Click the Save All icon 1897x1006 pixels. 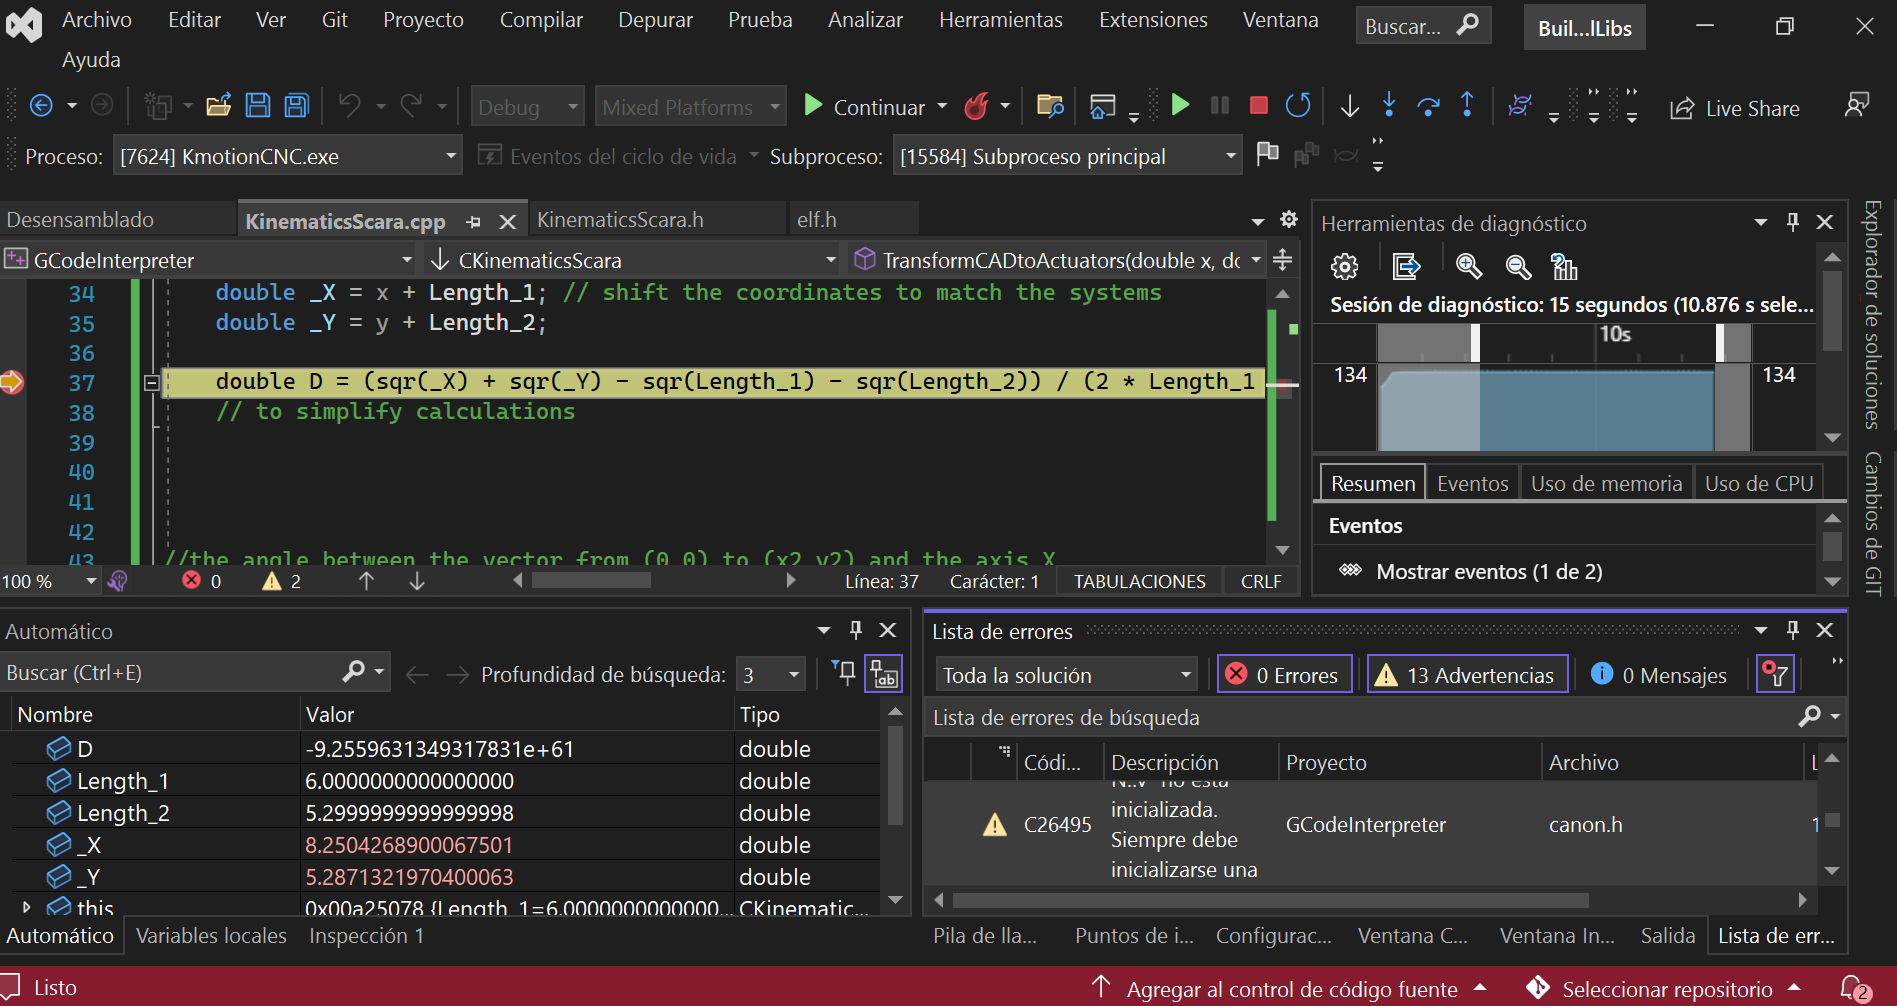pyautogui.click(x=297, y=106)
